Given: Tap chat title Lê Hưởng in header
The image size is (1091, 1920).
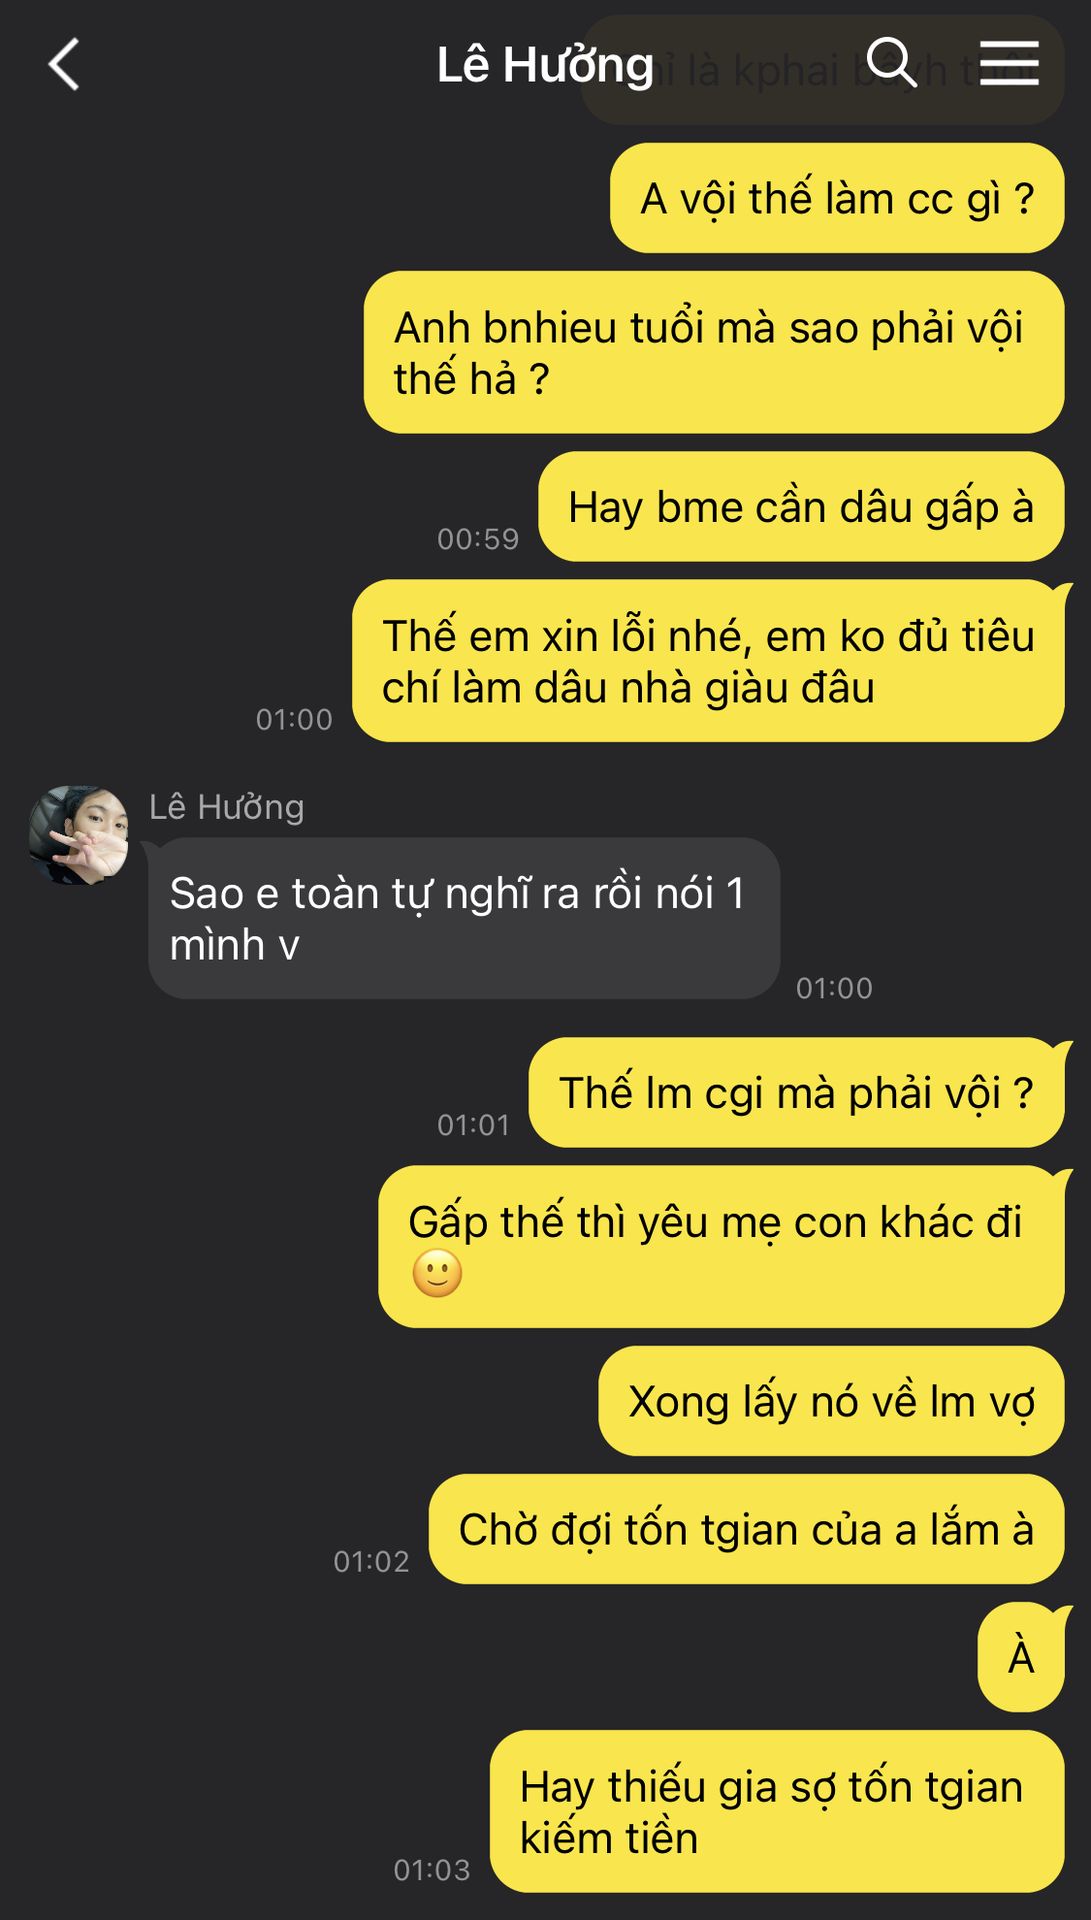Looking at the screenshot, I should 545,65.
